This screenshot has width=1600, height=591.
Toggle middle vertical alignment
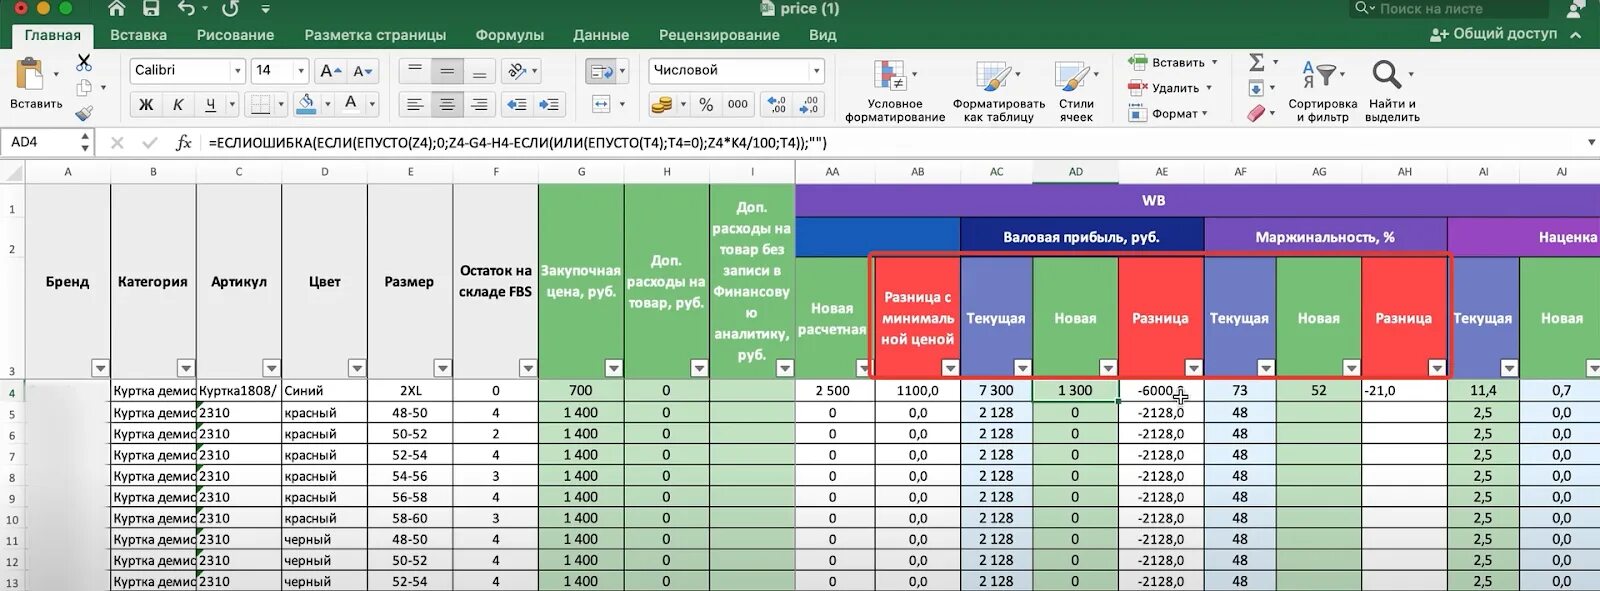447,71
